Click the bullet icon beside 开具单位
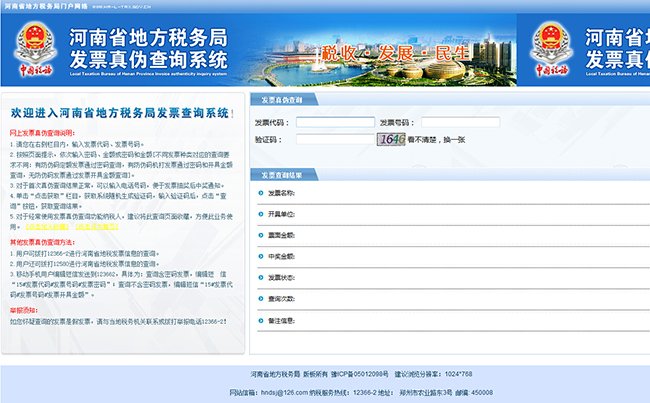Image resolution: width=650 pixels, height=403 pixels. click(261, 214)
